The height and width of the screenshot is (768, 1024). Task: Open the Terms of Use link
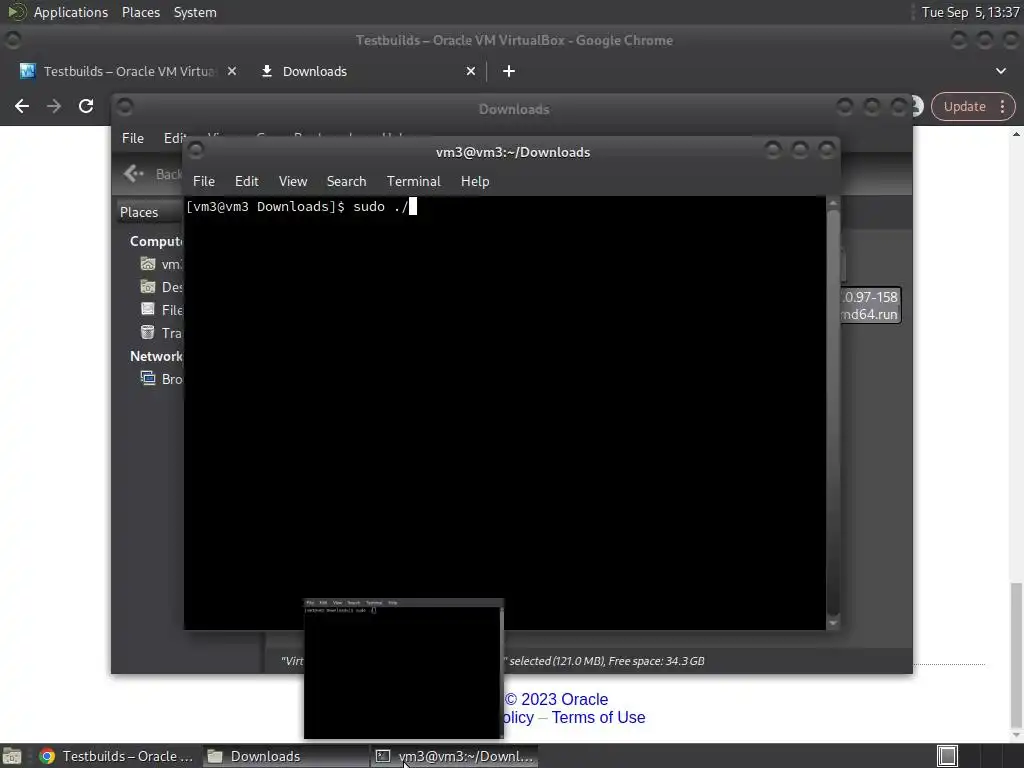pyautogui.click(x=598, y=717)
